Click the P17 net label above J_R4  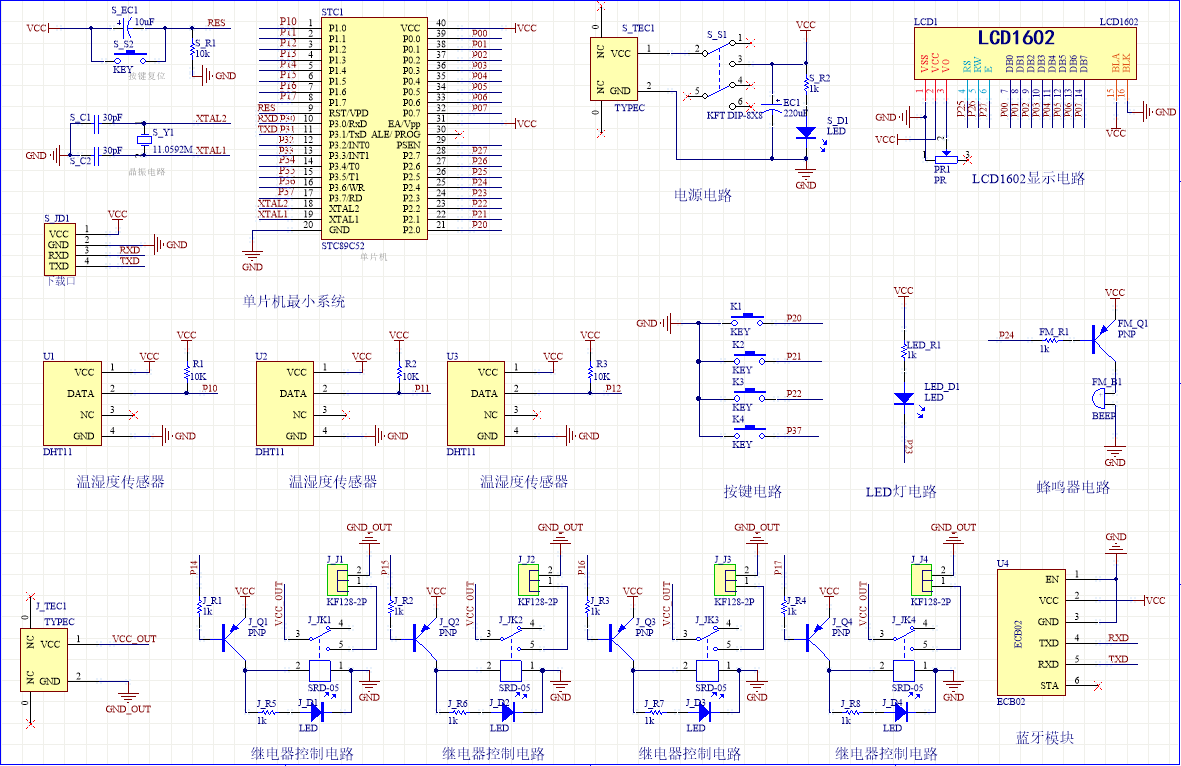pos(778,567)
